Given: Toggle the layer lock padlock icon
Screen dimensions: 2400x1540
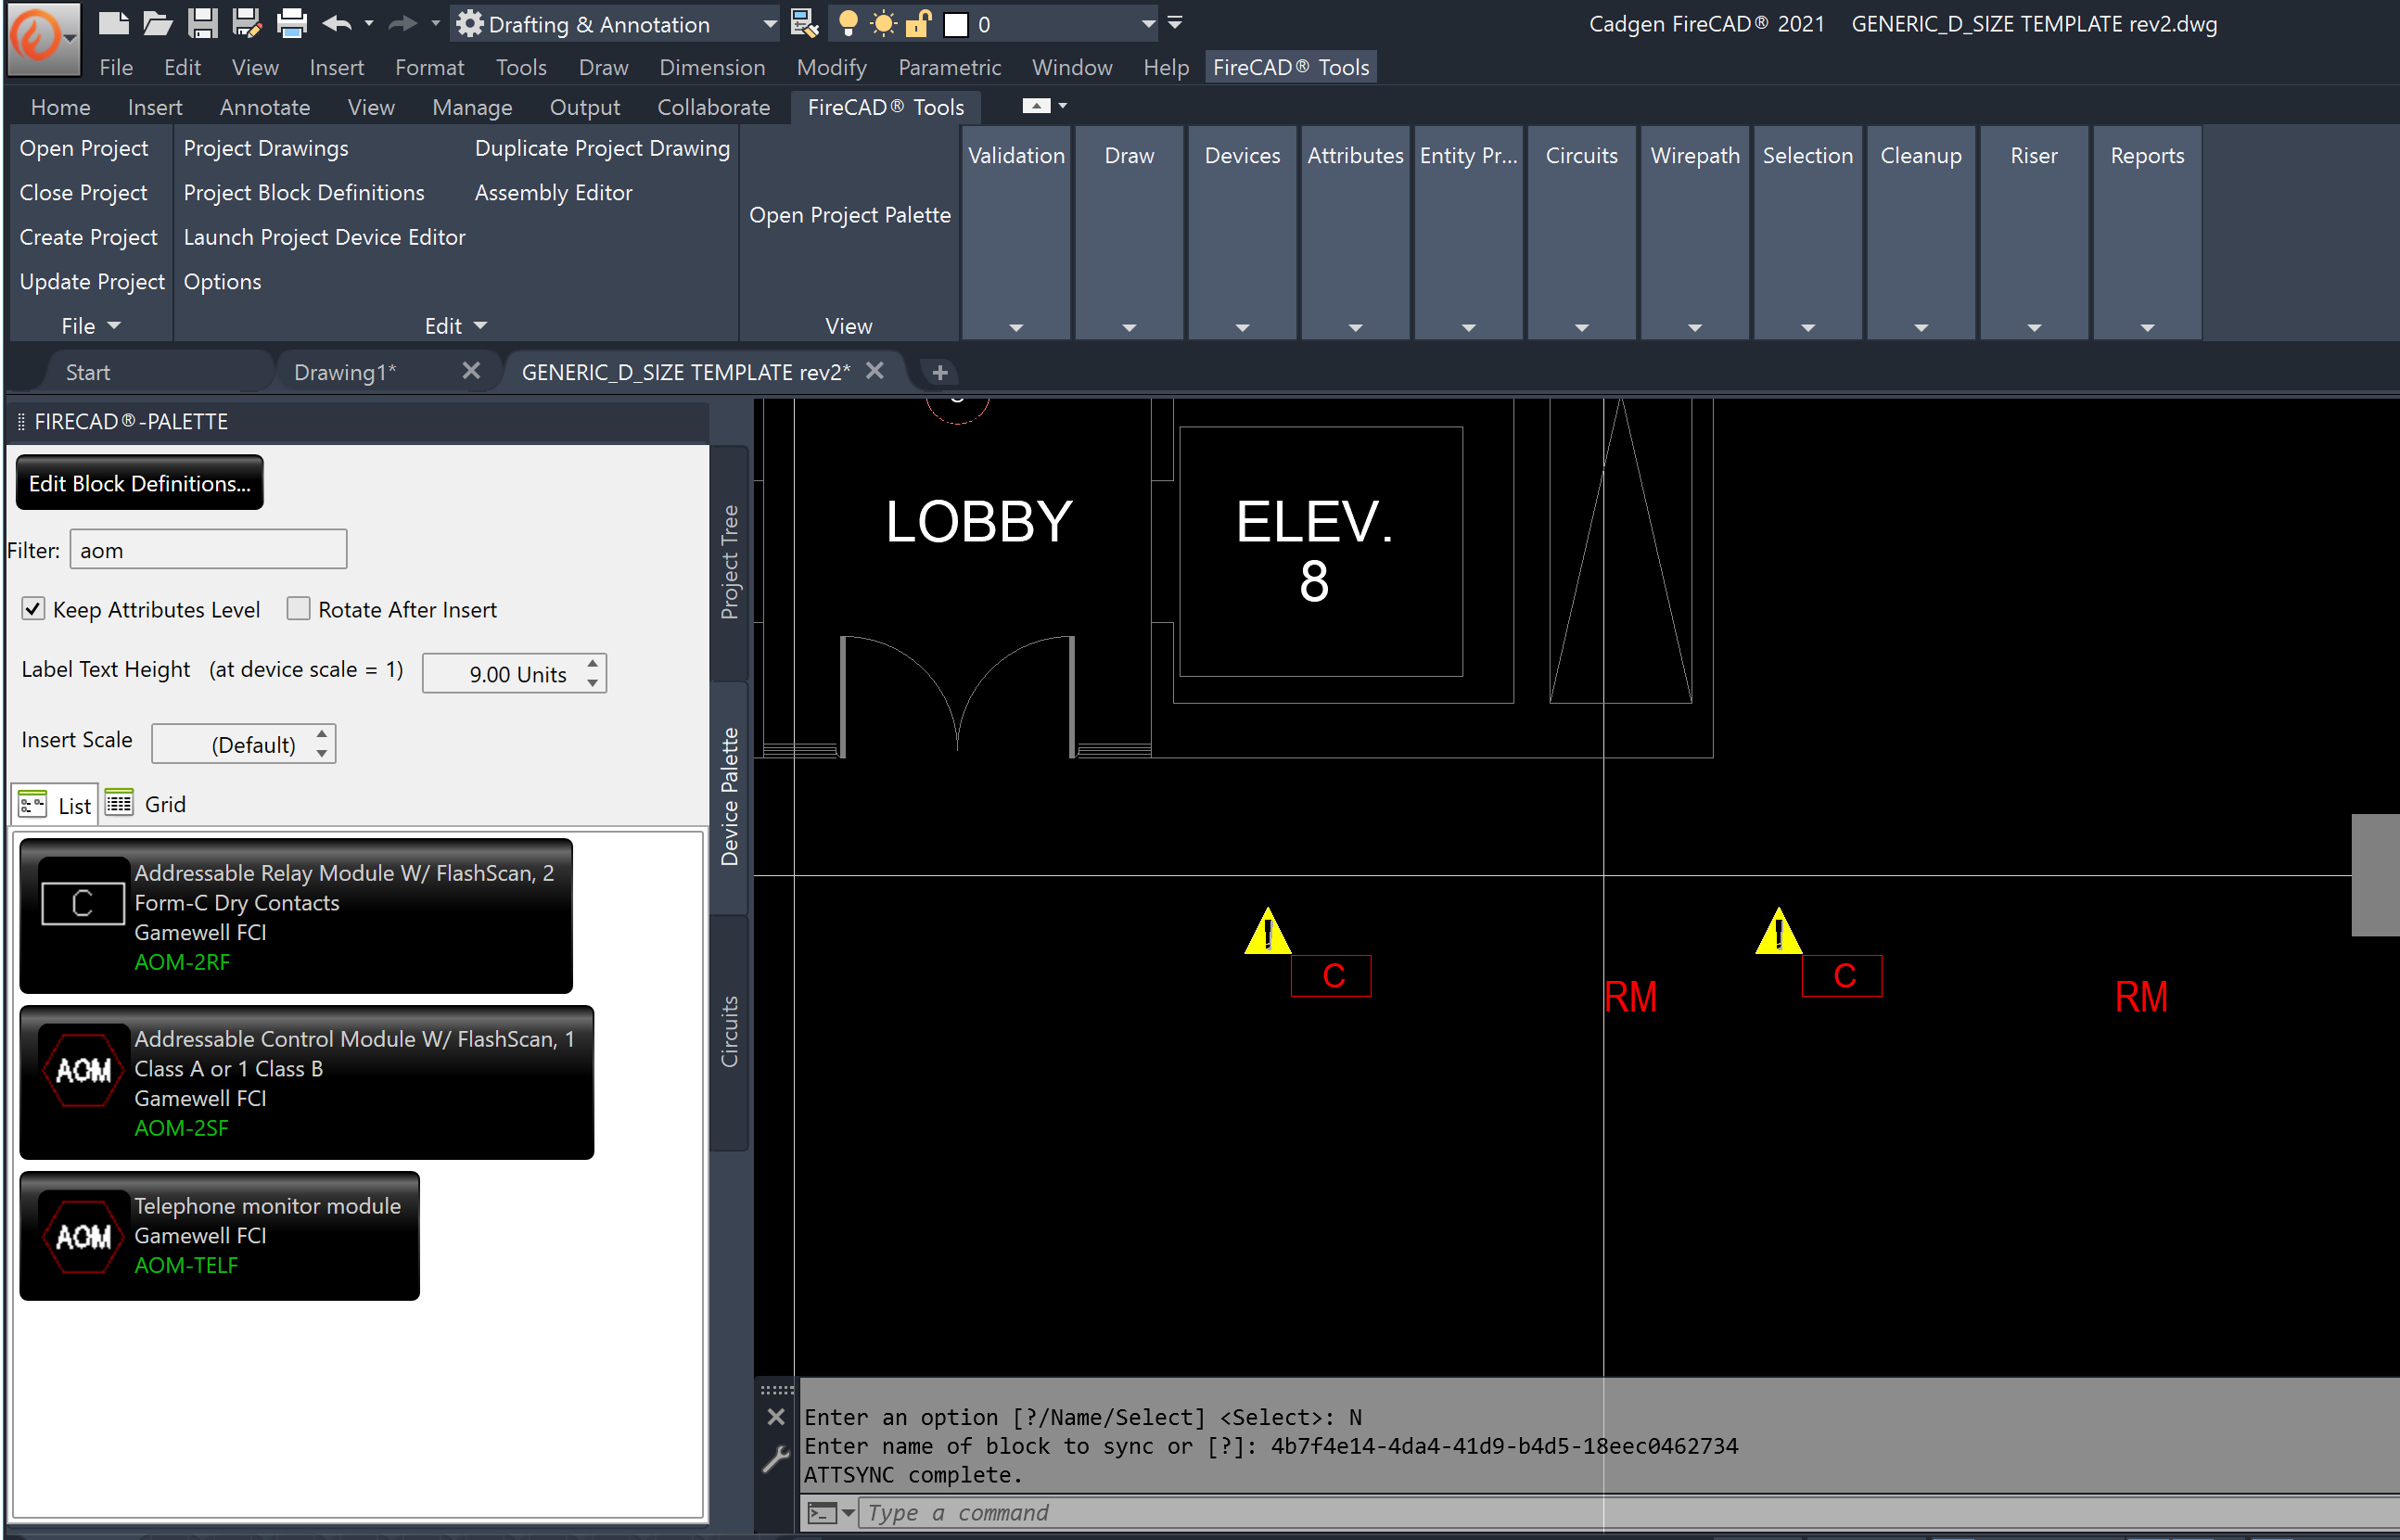Looking at the screenshot, I should coord(918,23).
